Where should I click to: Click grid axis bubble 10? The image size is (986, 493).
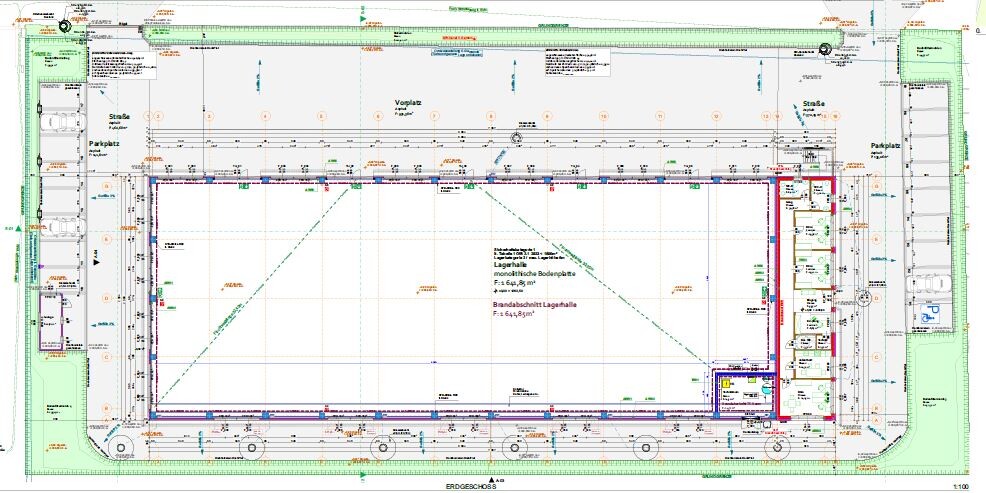tap(603, 116)
